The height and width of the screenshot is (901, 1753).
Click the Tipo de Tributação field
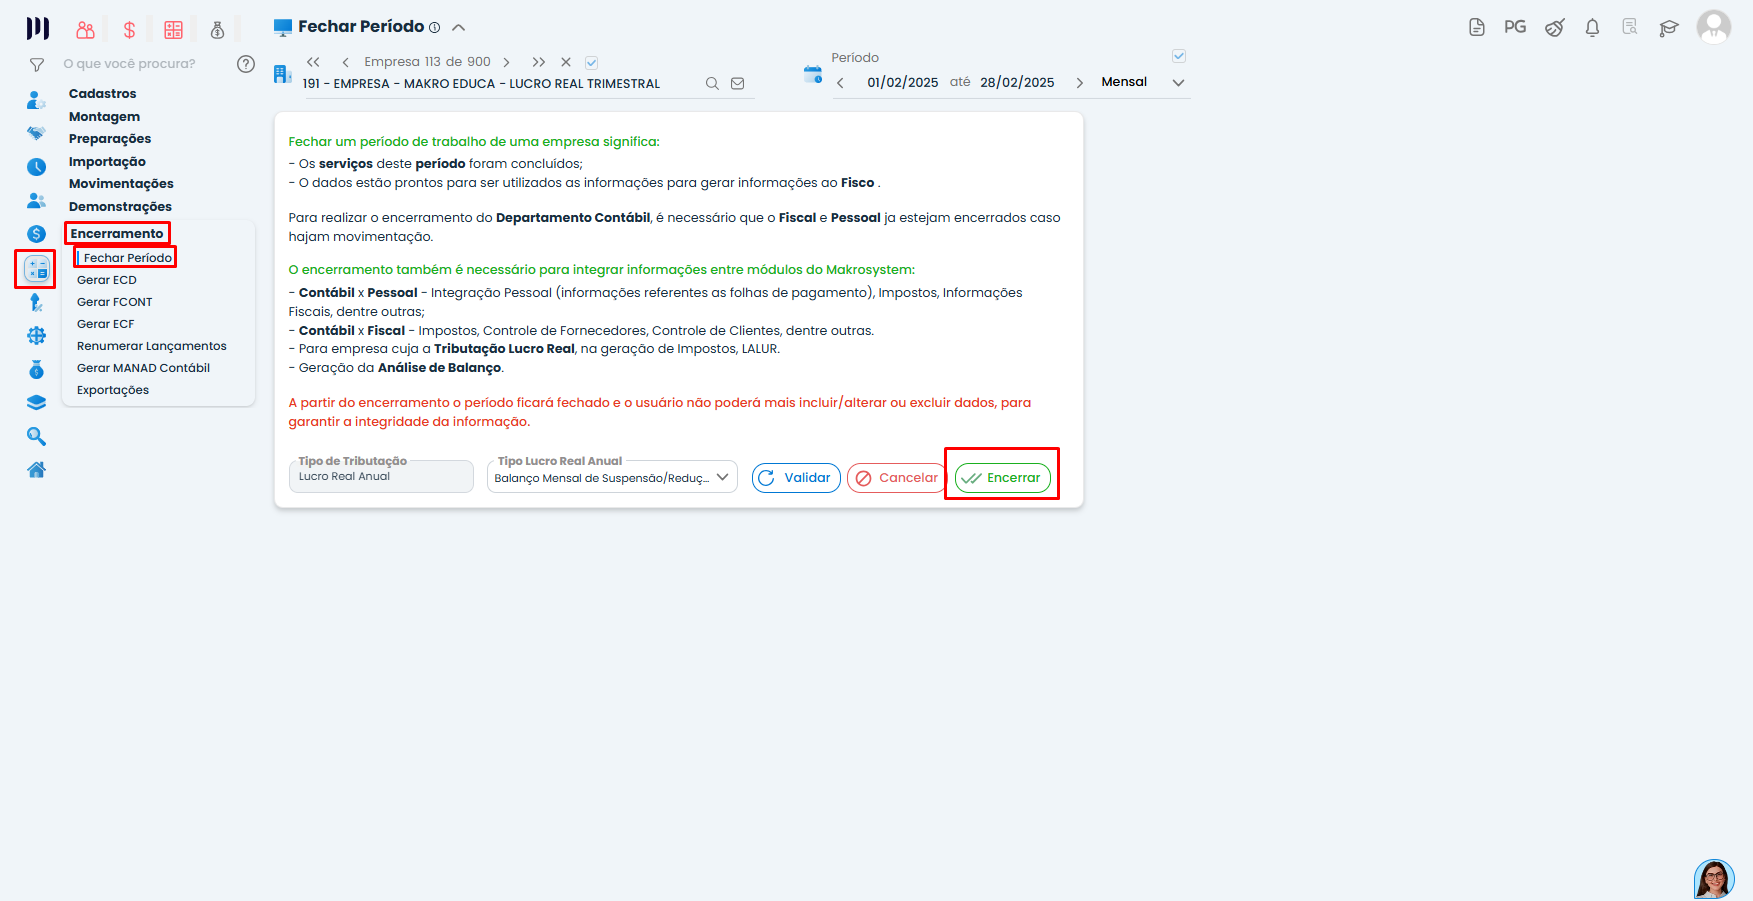point(380,477)
